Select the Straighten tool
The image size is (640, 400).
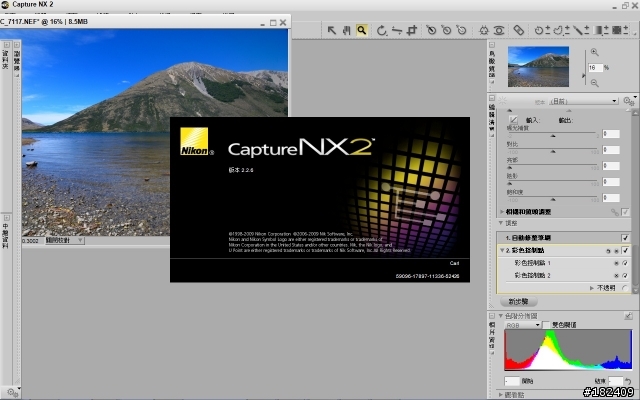click(x=397, y=30)
